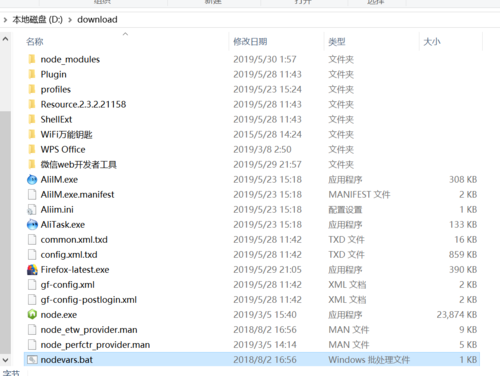Click the gf-config-postlogin.xml file icon

tap(32, 299)
